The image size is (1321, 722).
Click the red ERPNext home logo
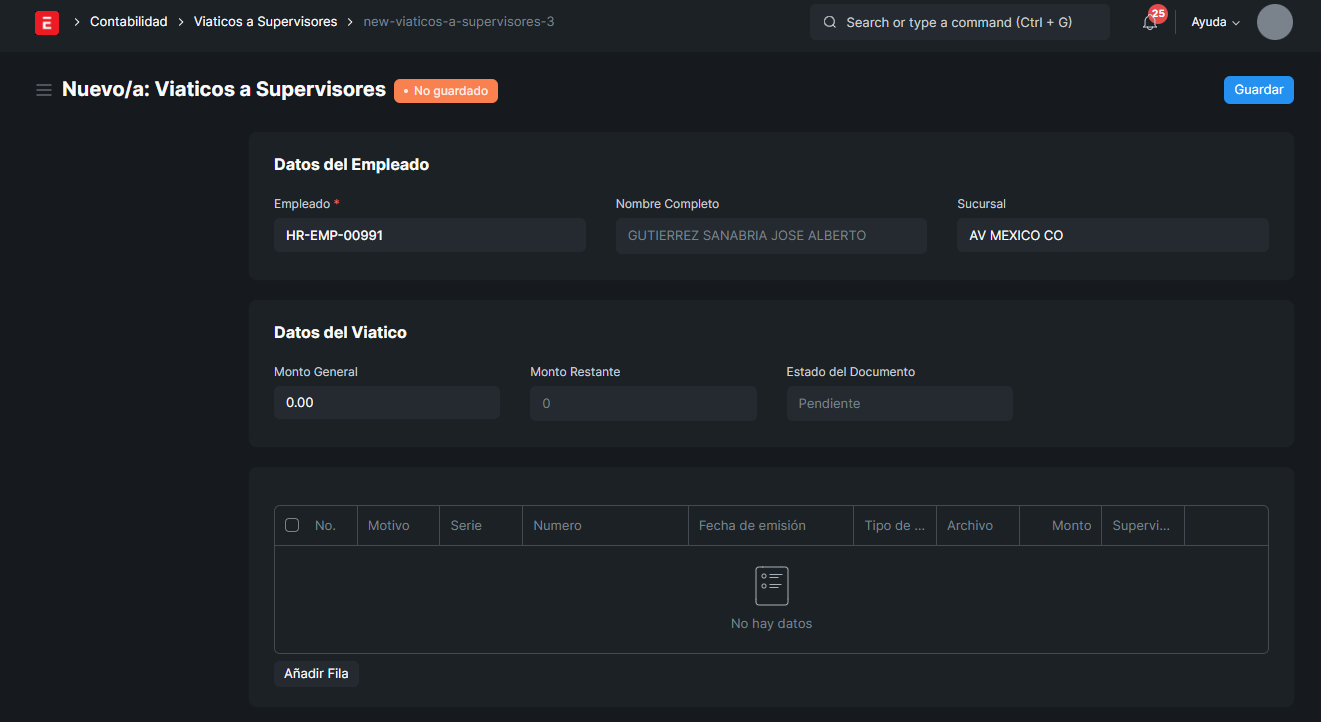tap(46, 22)
